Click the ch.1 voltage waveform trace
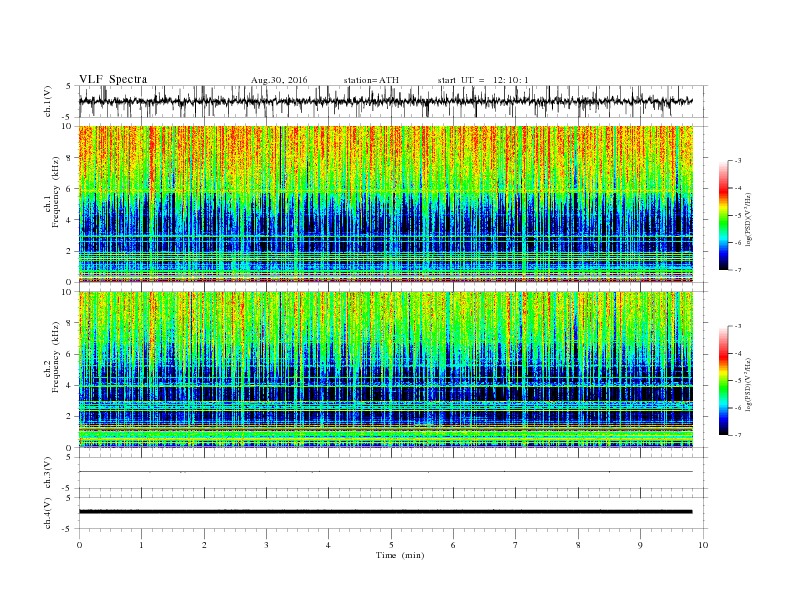Viewport: 792px width, 612px height. pyautogui.click(x=385, y=101)
